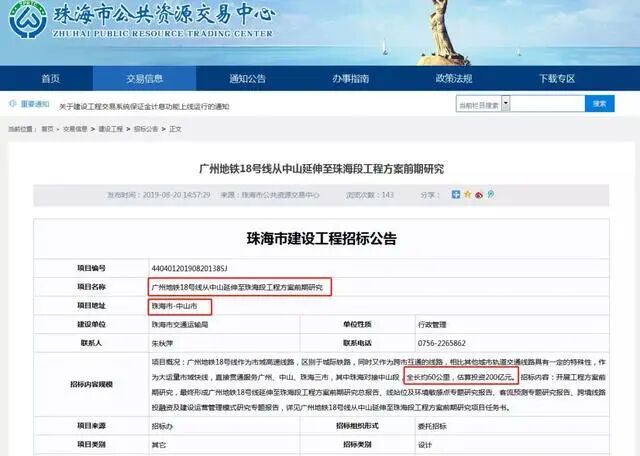Click the article title 广州地铁18号线从中山延伸至珠海段工程方案前期研究
640x456 pixels.
[x=321, y=169]
